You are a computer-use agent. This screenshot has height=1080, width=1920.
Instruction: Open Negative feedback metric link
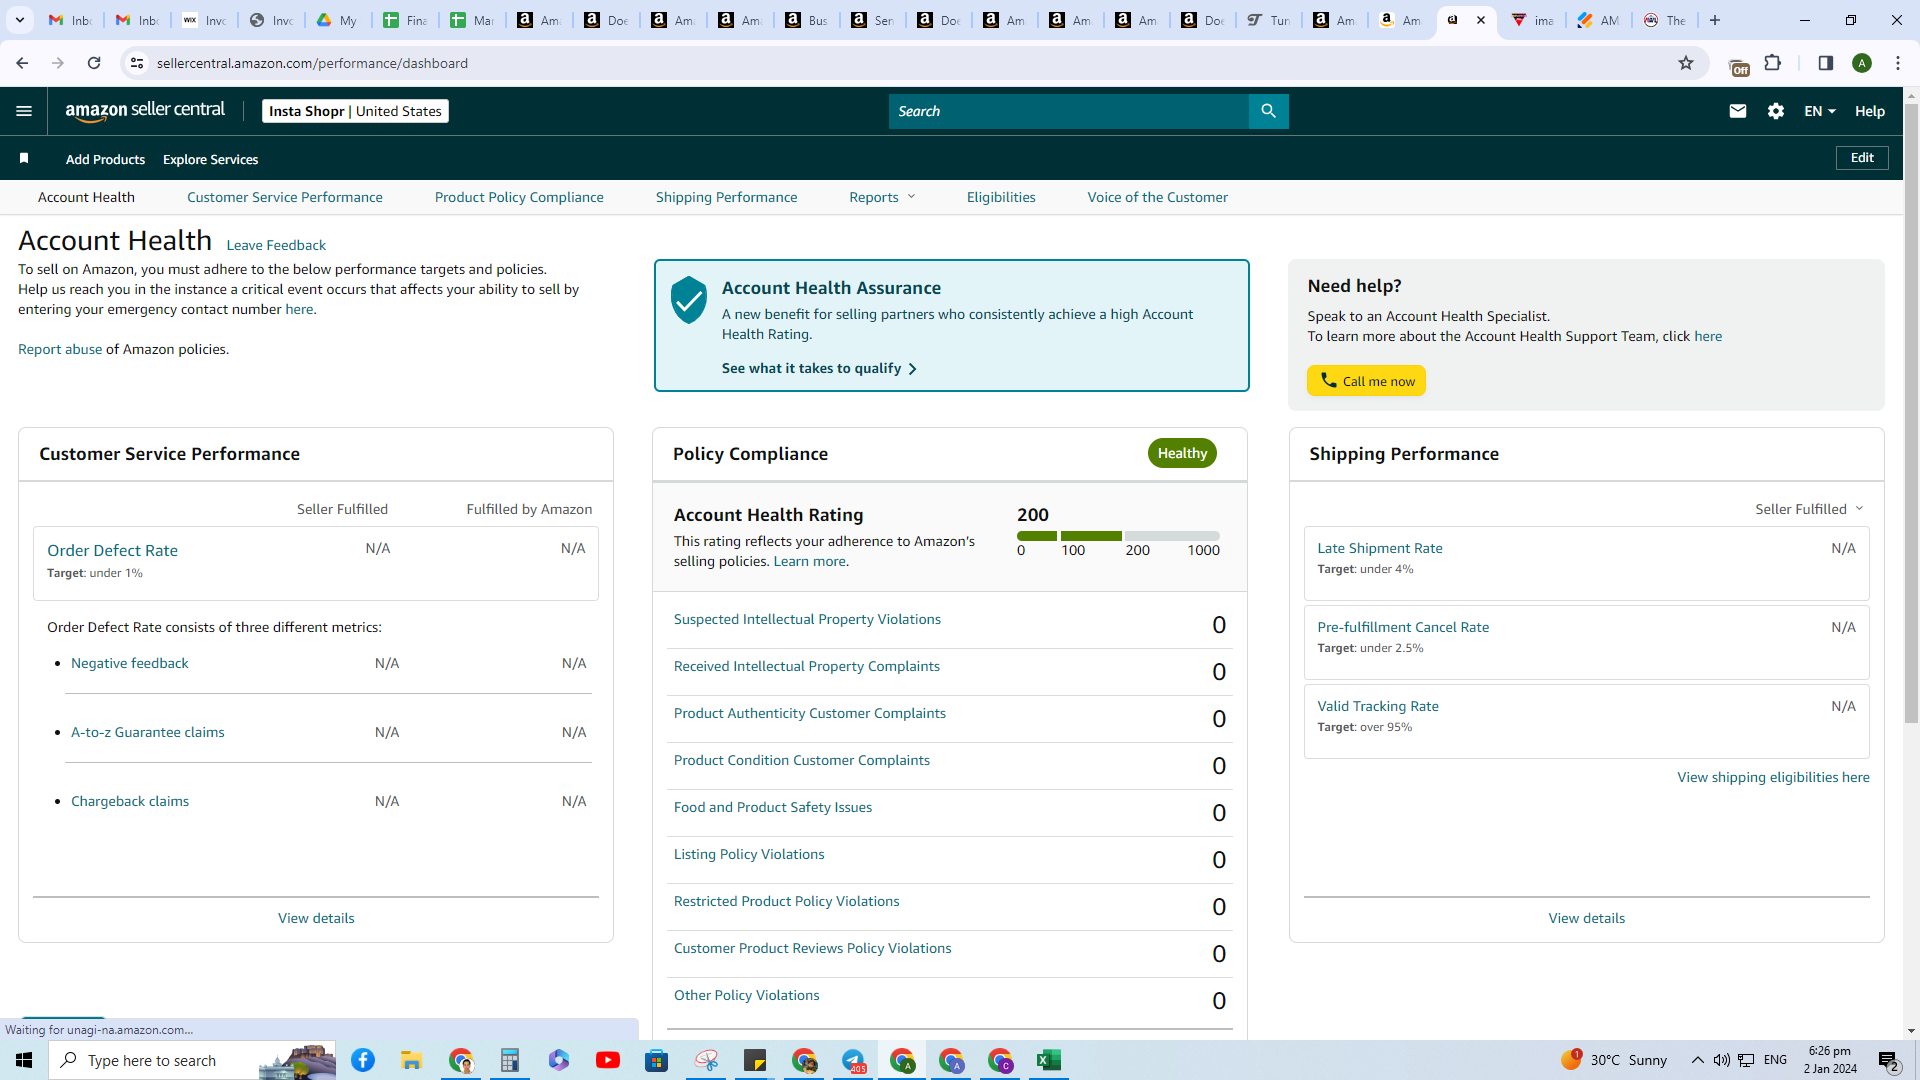click(x=129, y=663)
